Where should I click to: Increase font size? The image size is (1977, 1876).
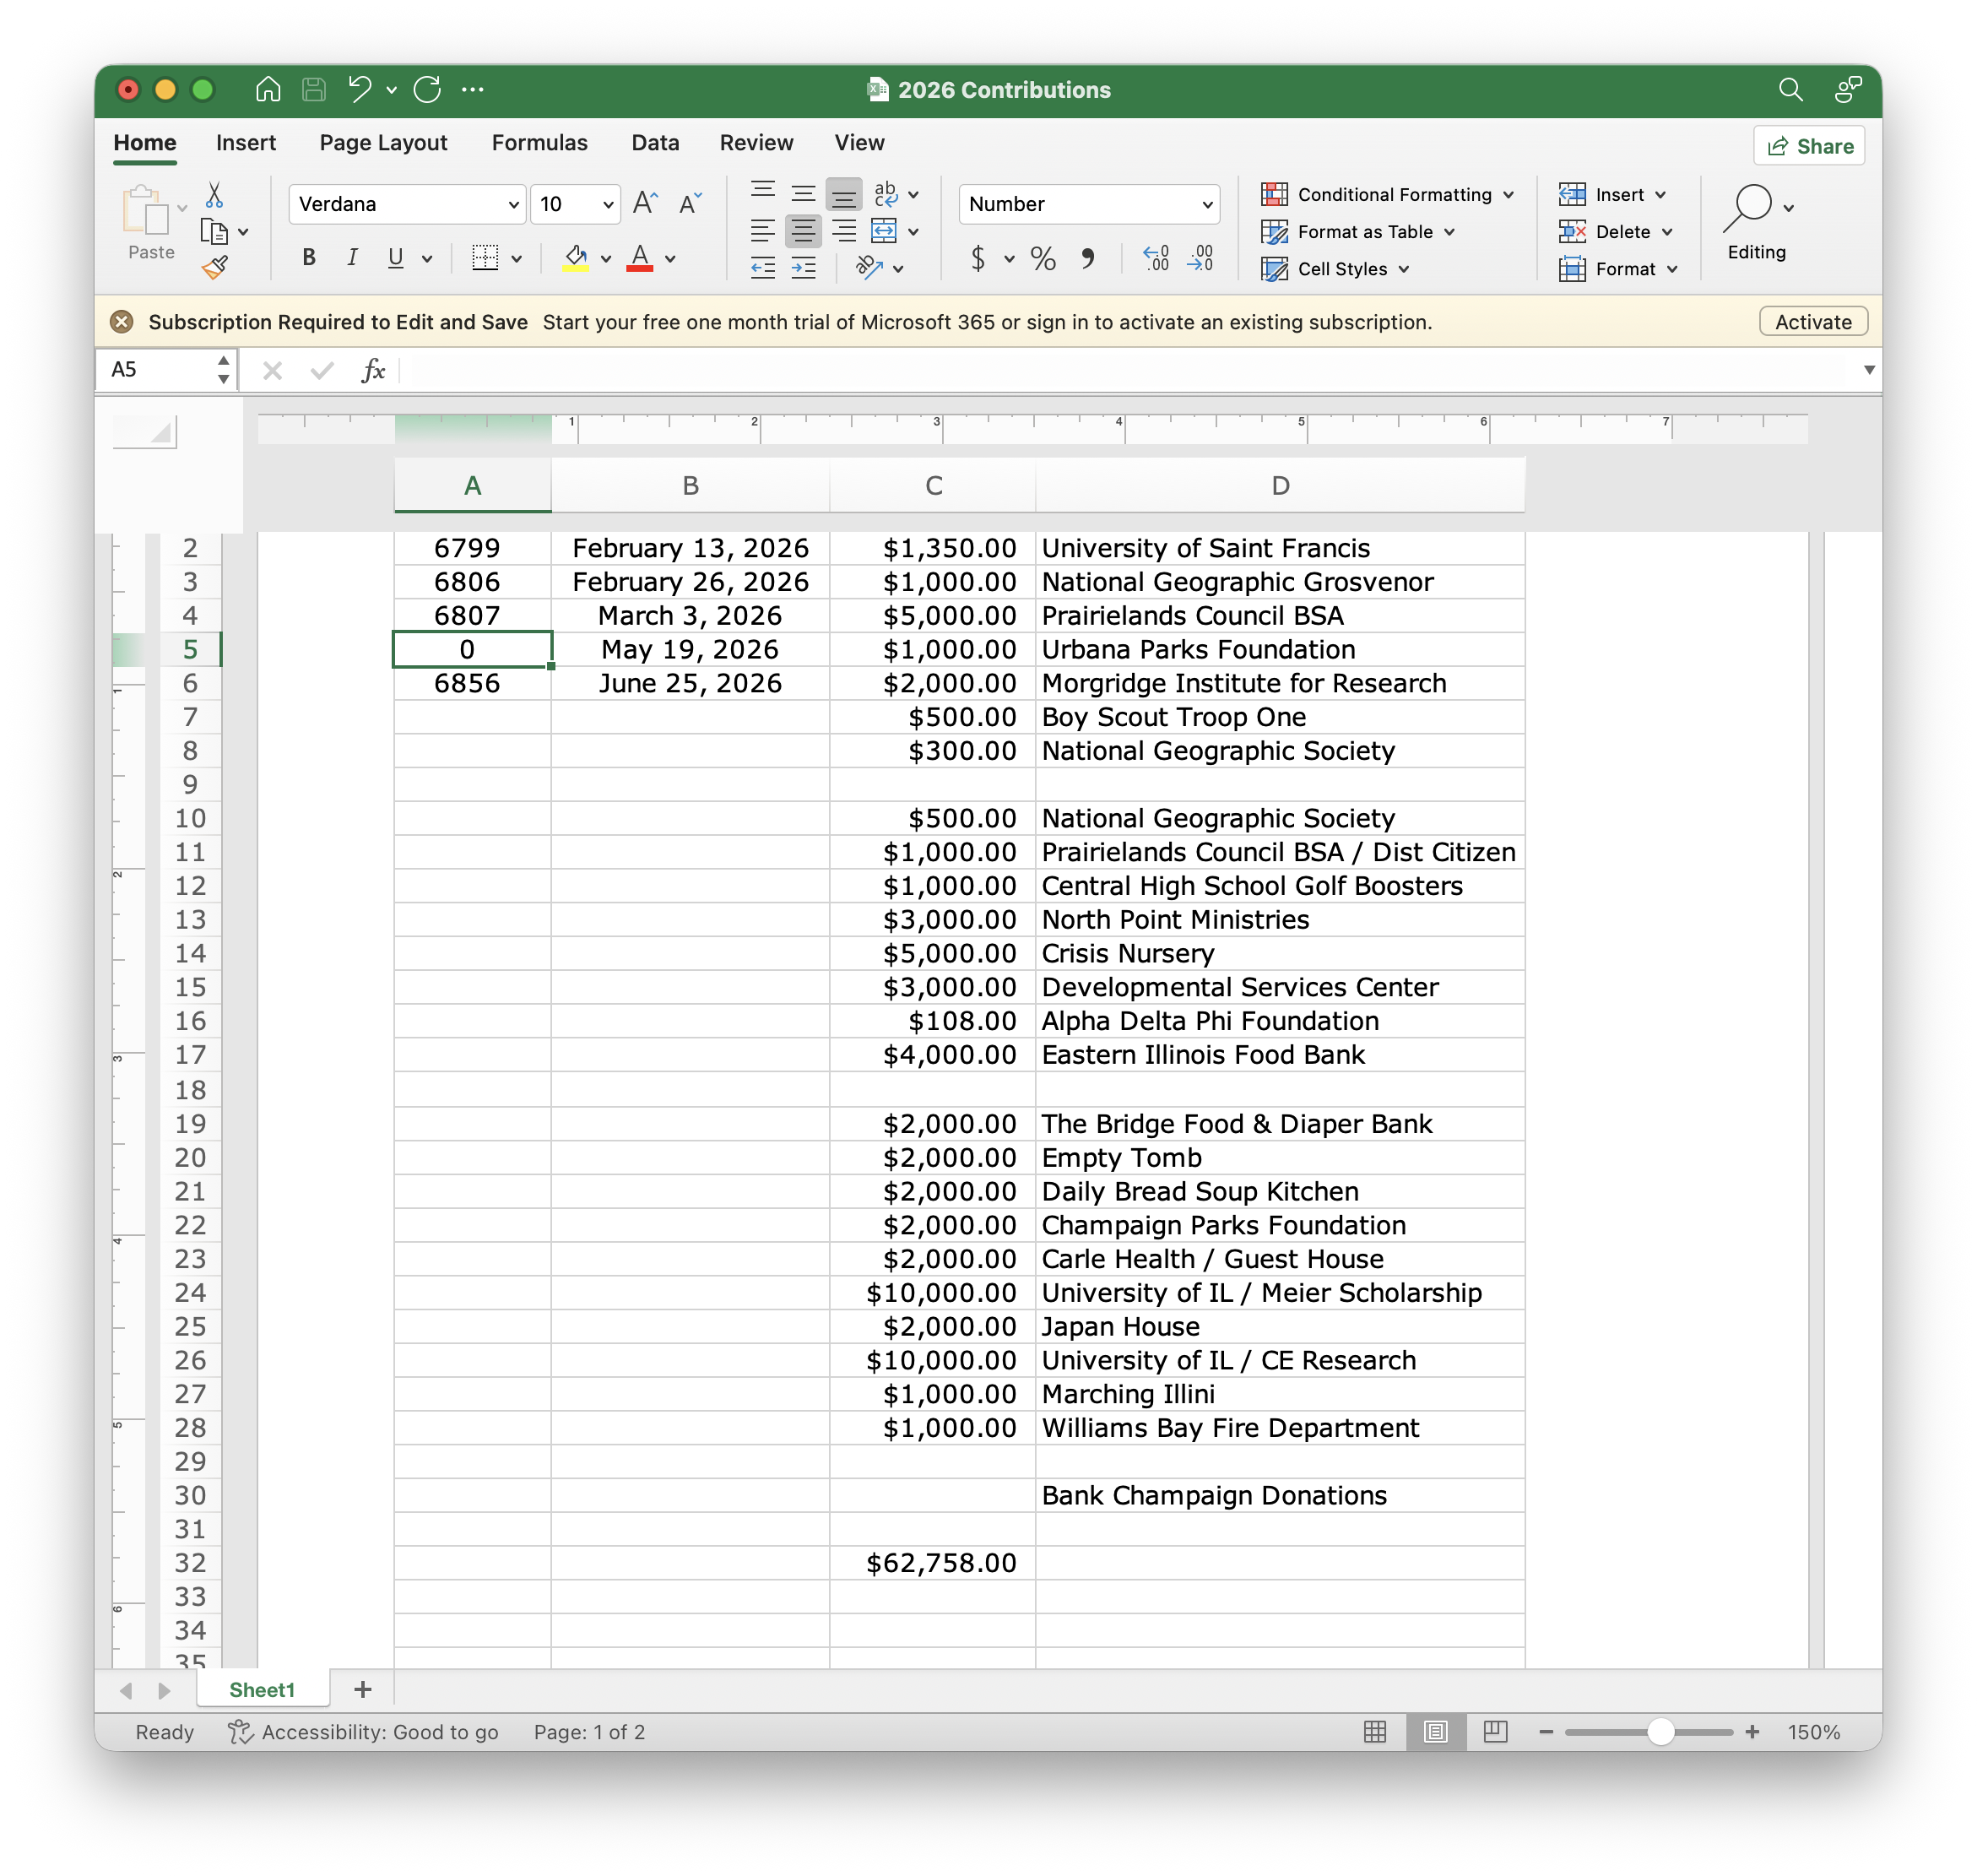645,204
